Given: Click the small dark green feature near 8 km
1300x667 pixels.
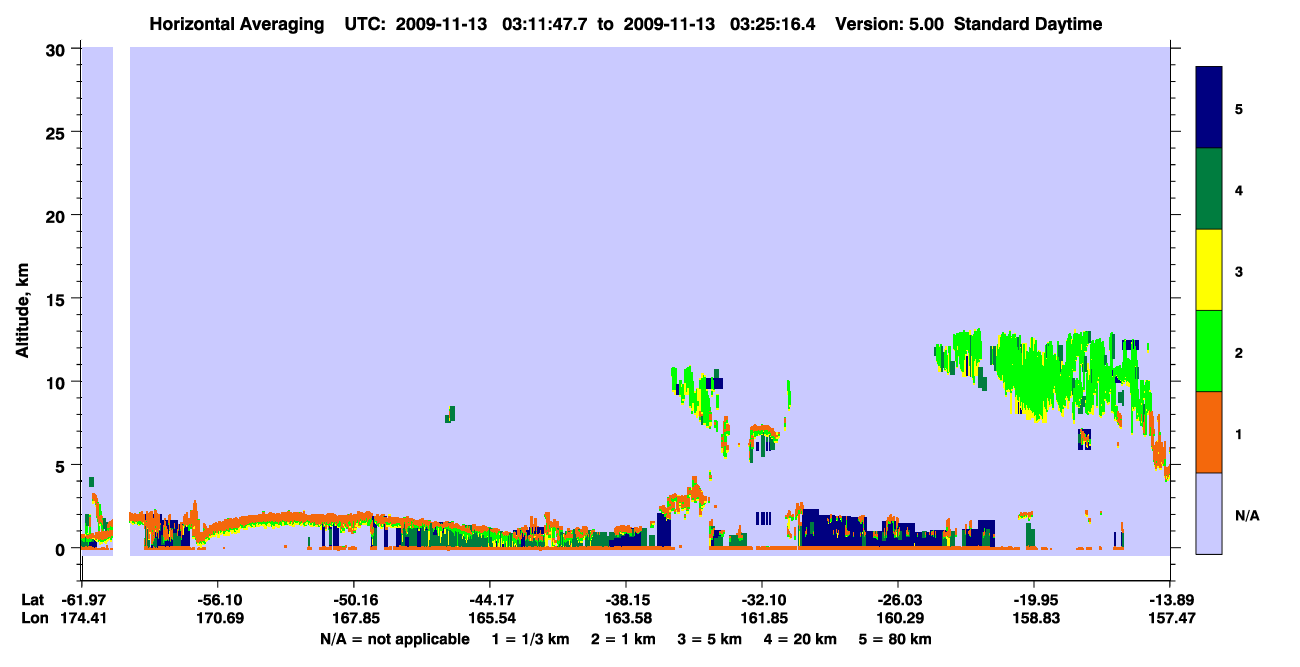Looking at the screenshot, I should coord(451,414).
